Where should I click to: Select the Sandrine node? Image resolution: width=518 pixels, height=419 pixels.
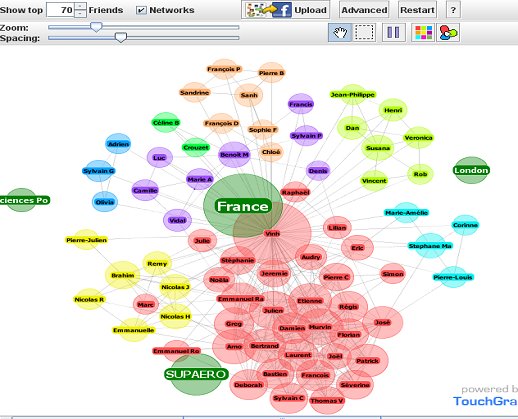click(x=194, y=92)
